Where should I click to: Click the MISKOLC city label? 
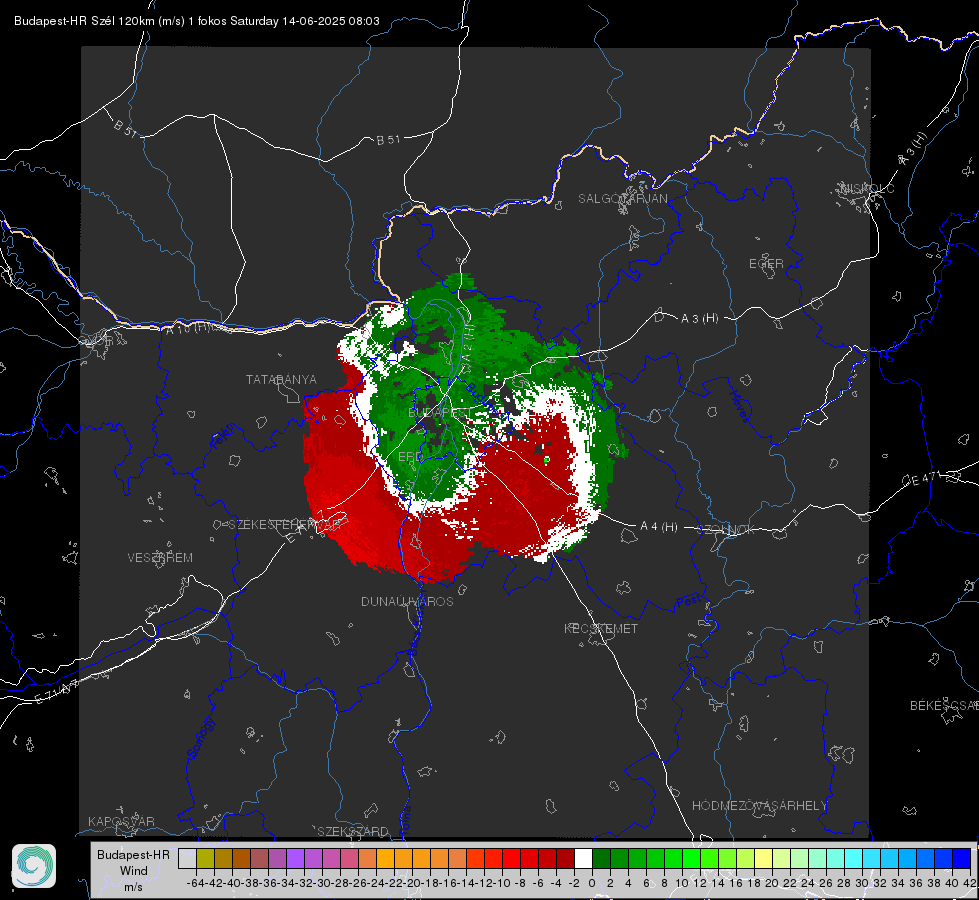(x=867, y=189)
